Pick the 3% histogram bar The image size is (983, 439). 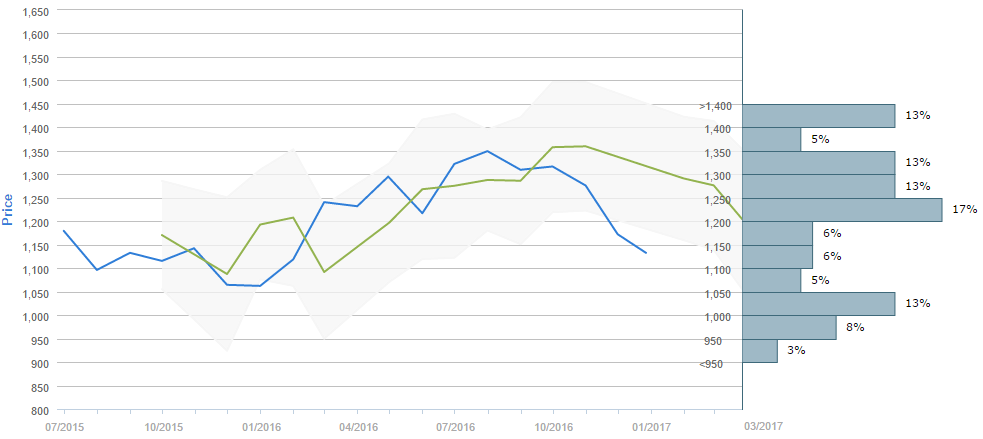(x=760, y=351)
